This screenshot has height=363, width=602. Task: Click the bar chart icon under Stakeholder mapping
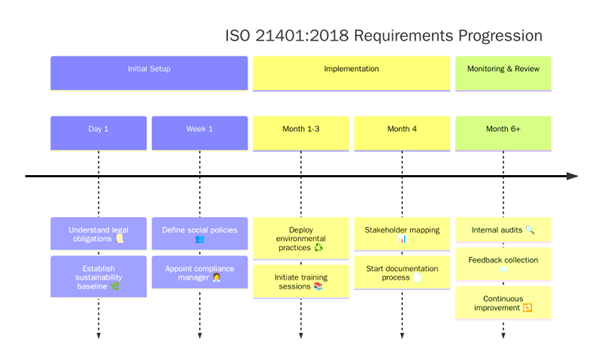(x=402, y=239)
